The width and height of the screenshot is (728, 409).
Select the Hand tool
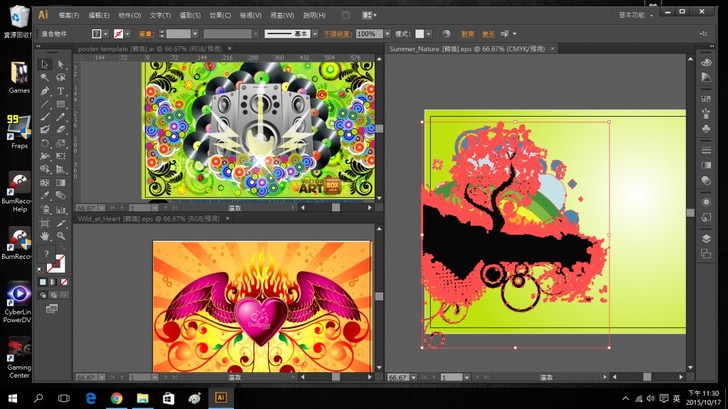45,236
